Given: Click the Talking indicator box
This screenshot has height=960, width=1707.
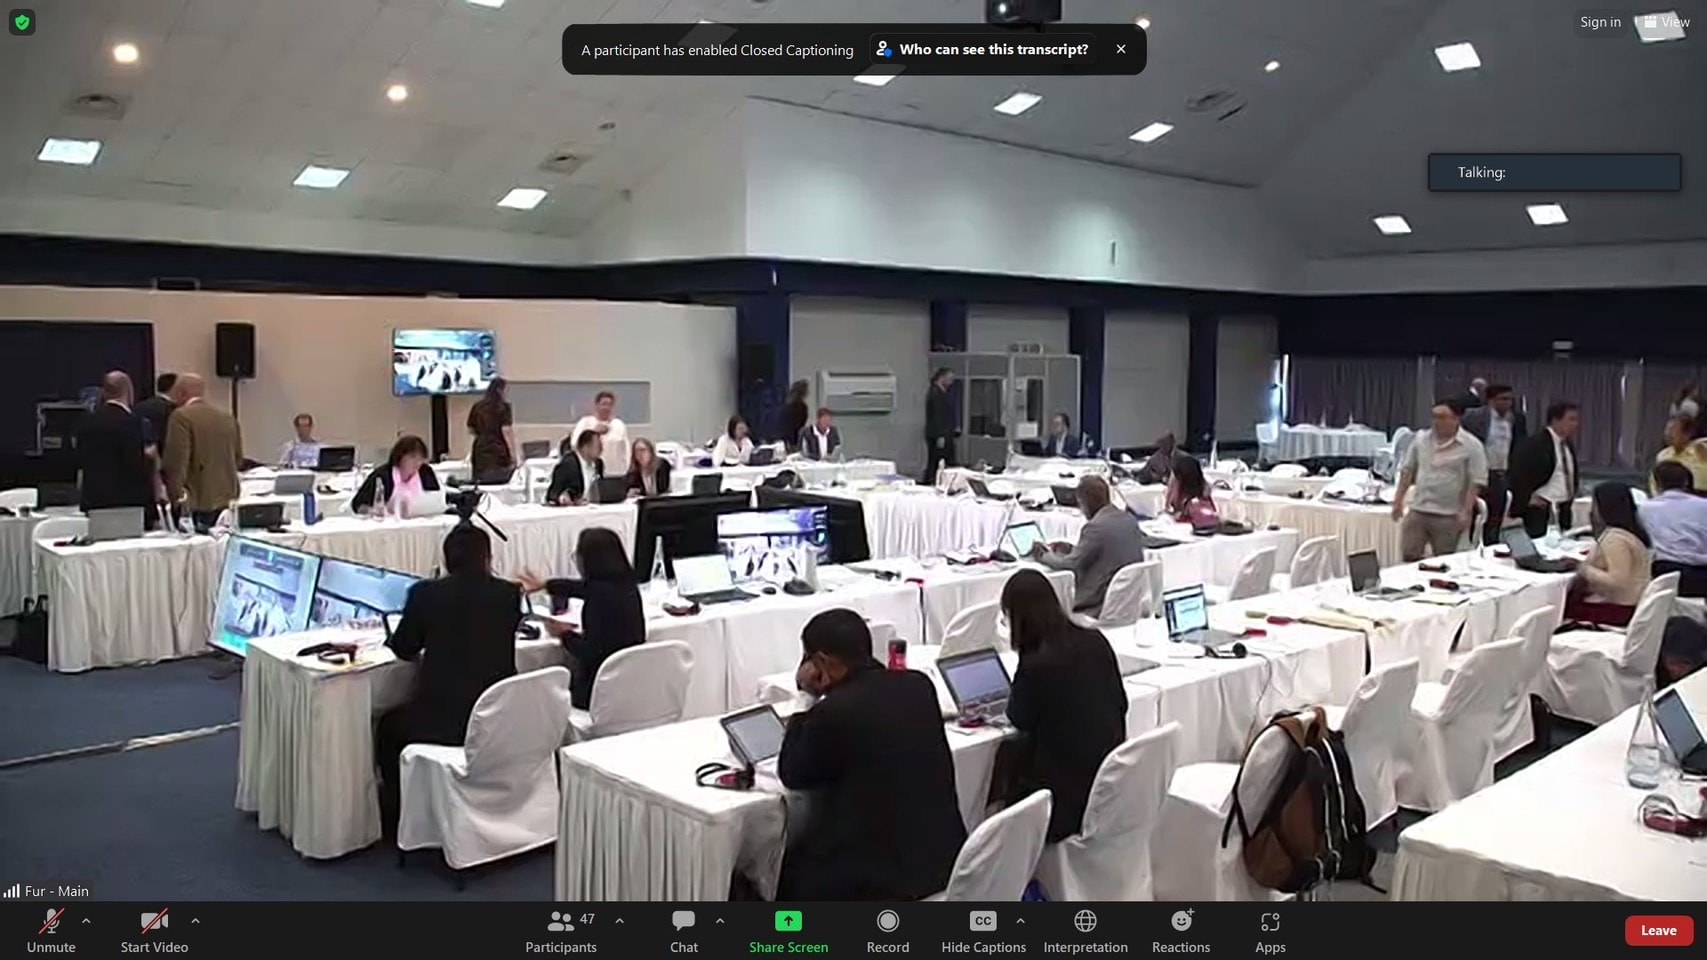Looking at the screenshot, I should (x=1554, y=172).
